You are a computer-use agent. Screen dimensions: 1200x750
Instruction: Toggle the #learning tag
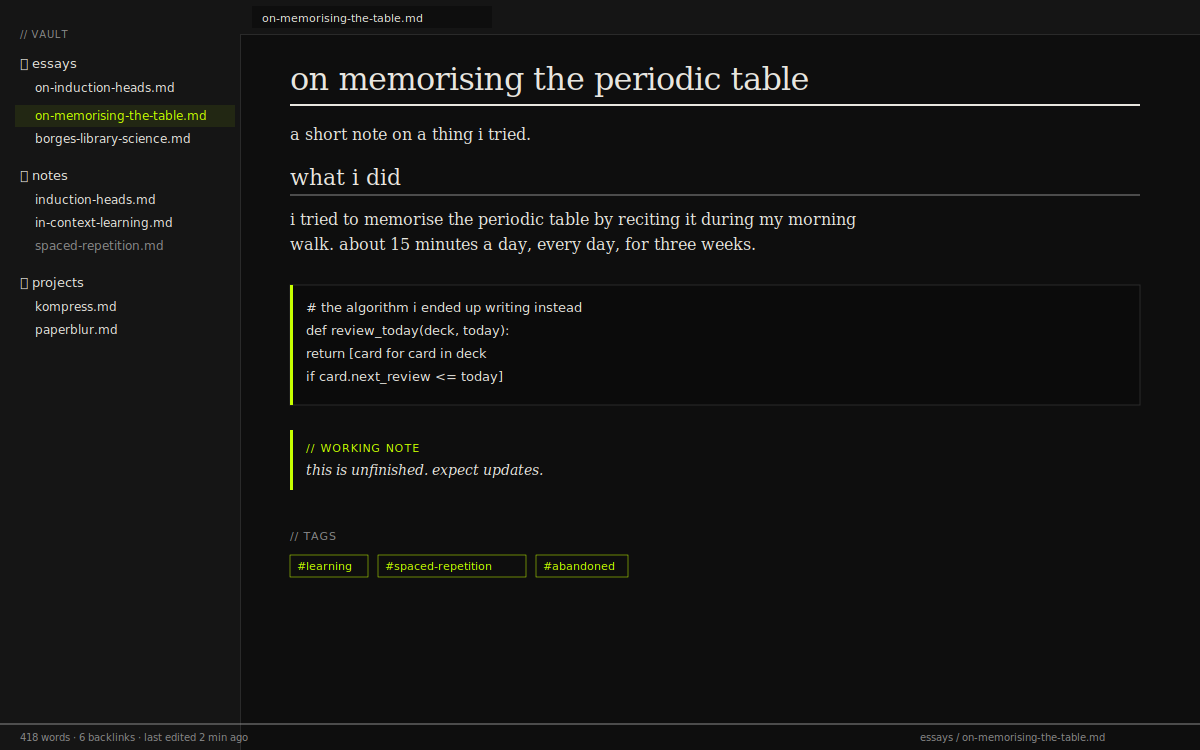point(328,565)
